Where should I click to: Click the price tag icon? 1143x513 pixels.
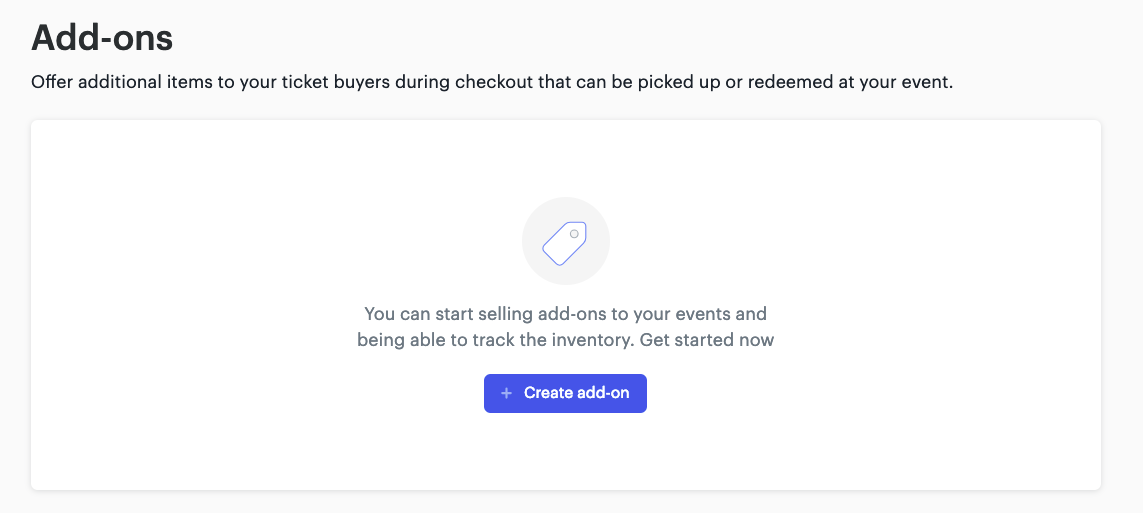(565, 243)
